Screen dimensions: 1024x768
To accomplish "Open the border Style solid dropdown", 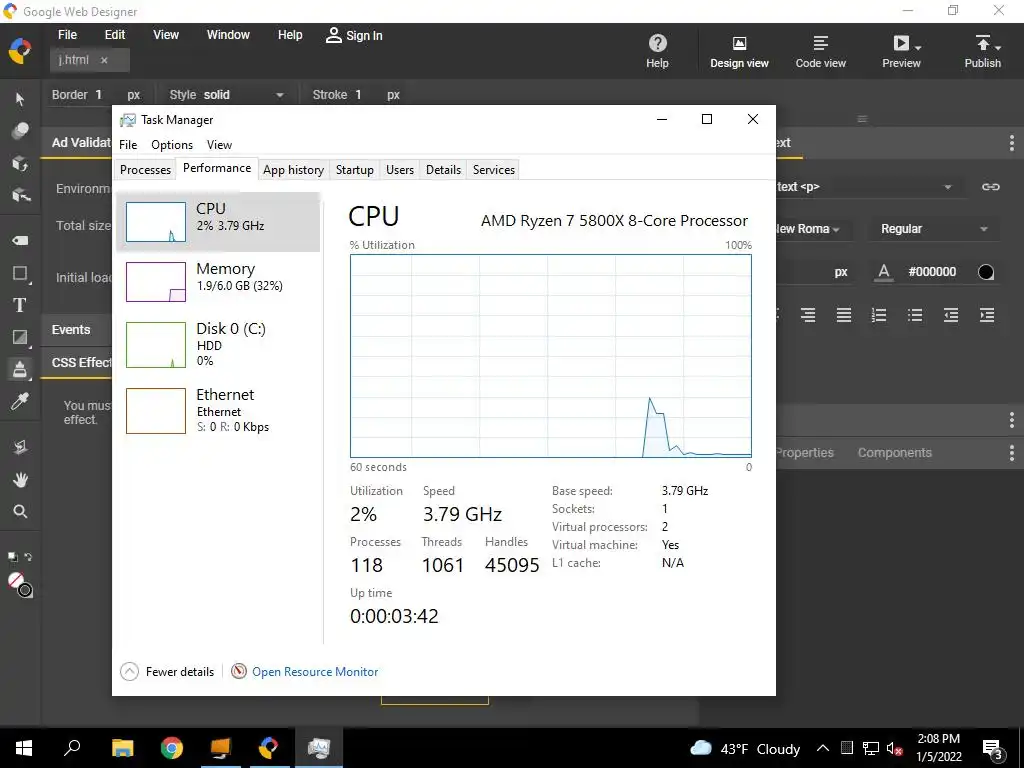I will (x=226, y=95).
